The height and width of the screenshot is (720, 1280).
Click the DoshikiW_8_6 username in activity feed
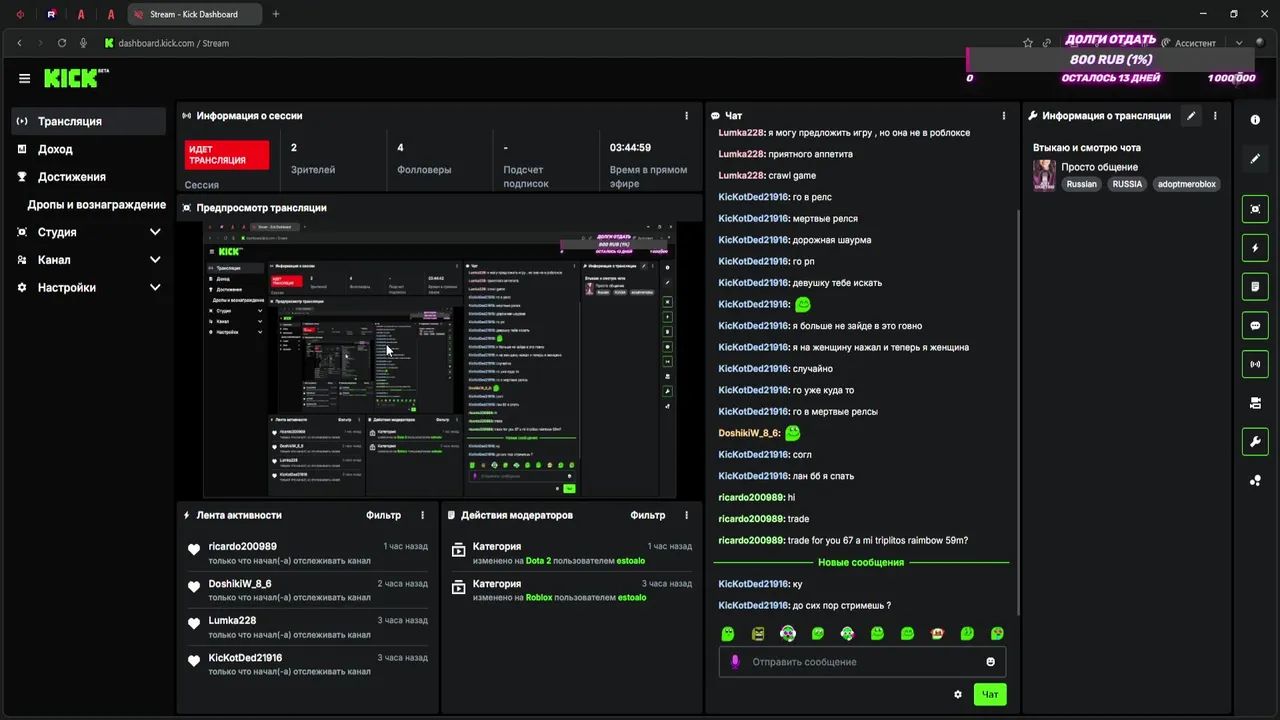pos(239,584)
